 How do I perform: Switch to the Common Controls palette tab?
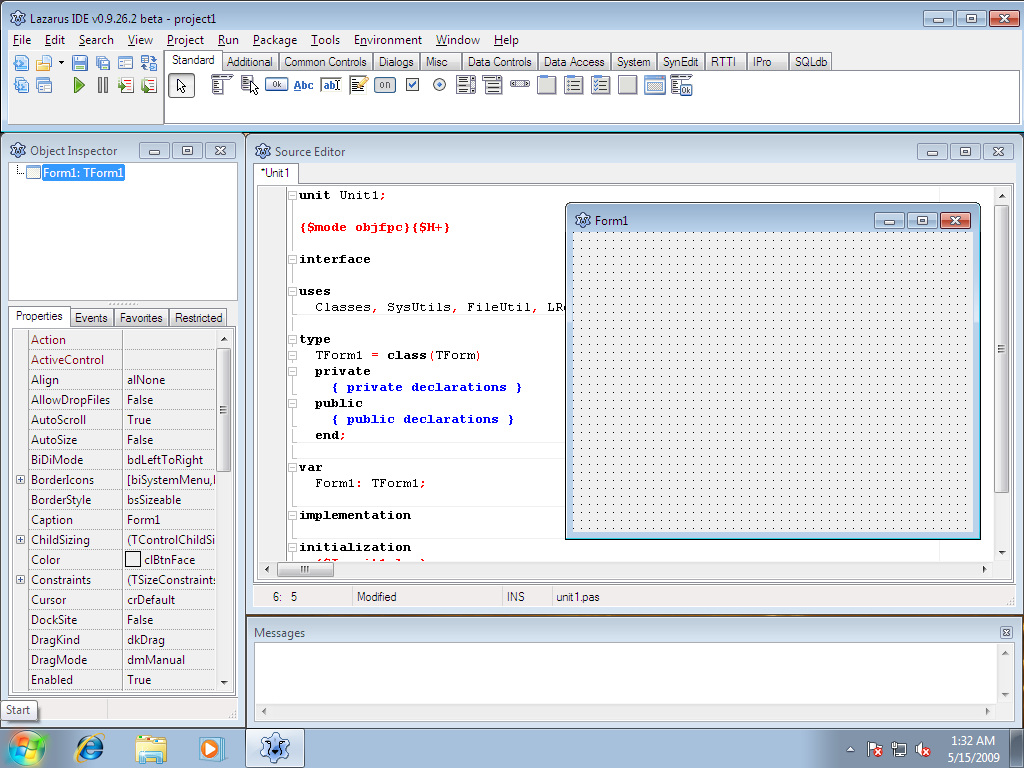325,61
